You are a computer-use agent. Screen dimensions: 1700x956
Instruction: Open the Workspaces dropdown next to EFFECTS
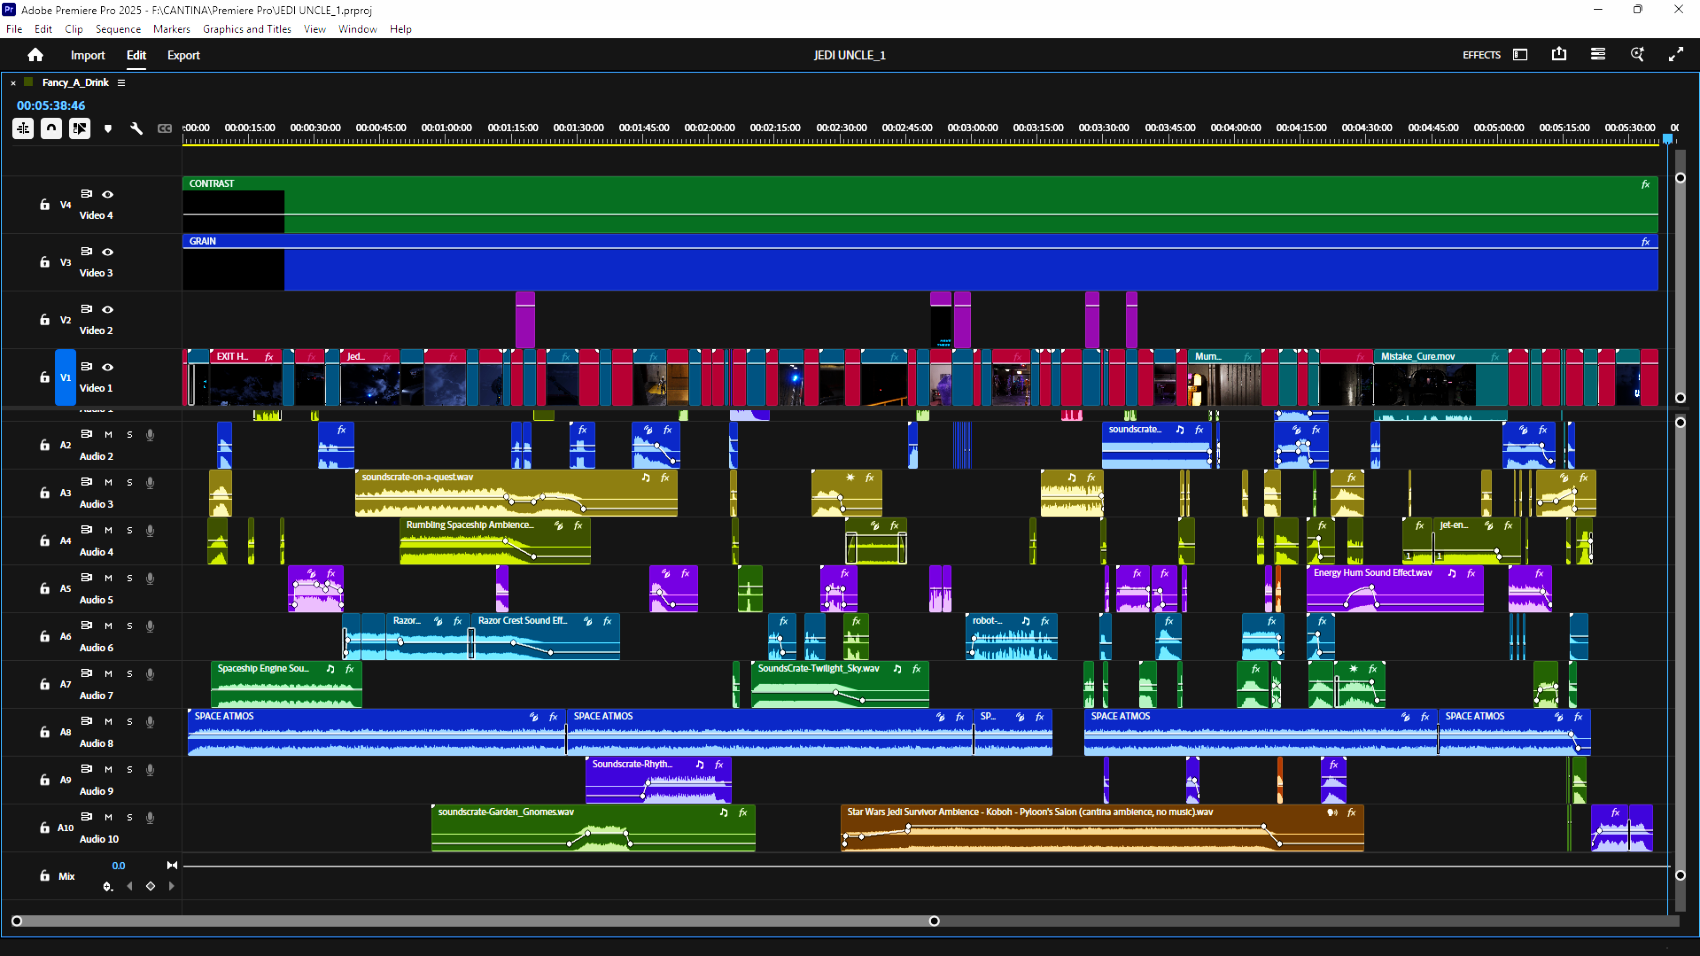click(x=1520, y=55)
